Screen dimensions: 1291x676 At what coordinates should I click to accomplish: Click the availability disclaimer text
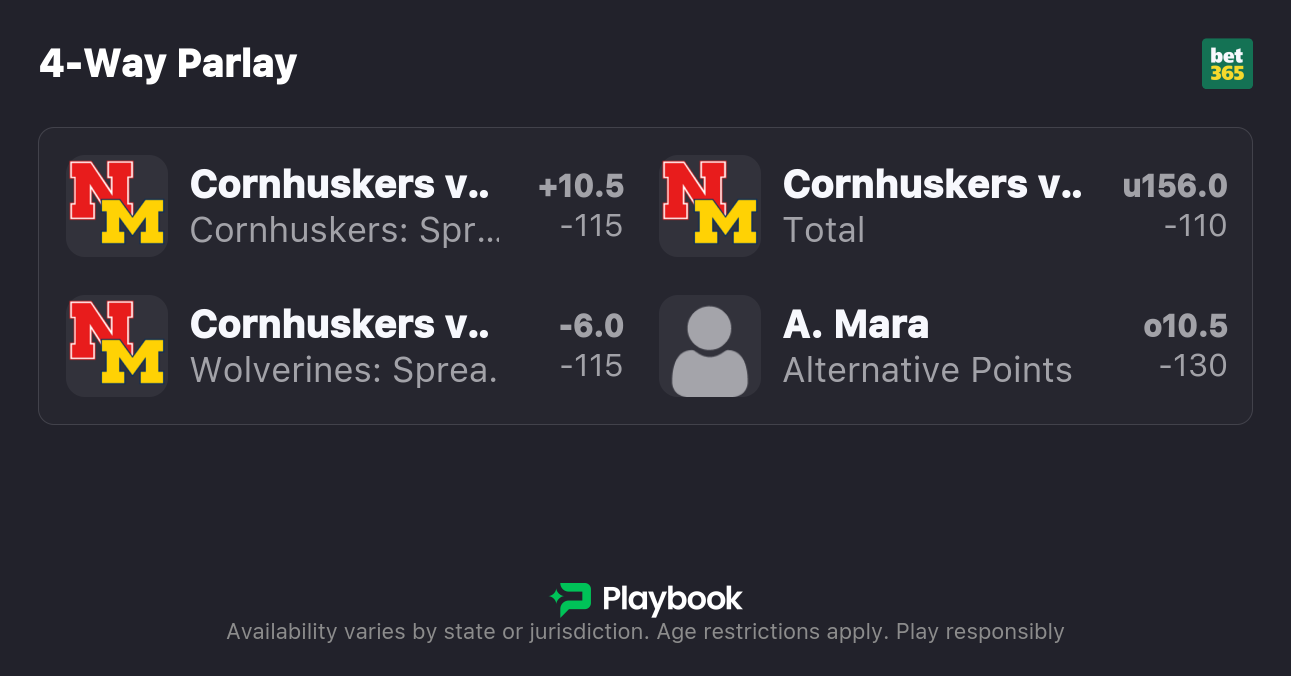point(645,632)
